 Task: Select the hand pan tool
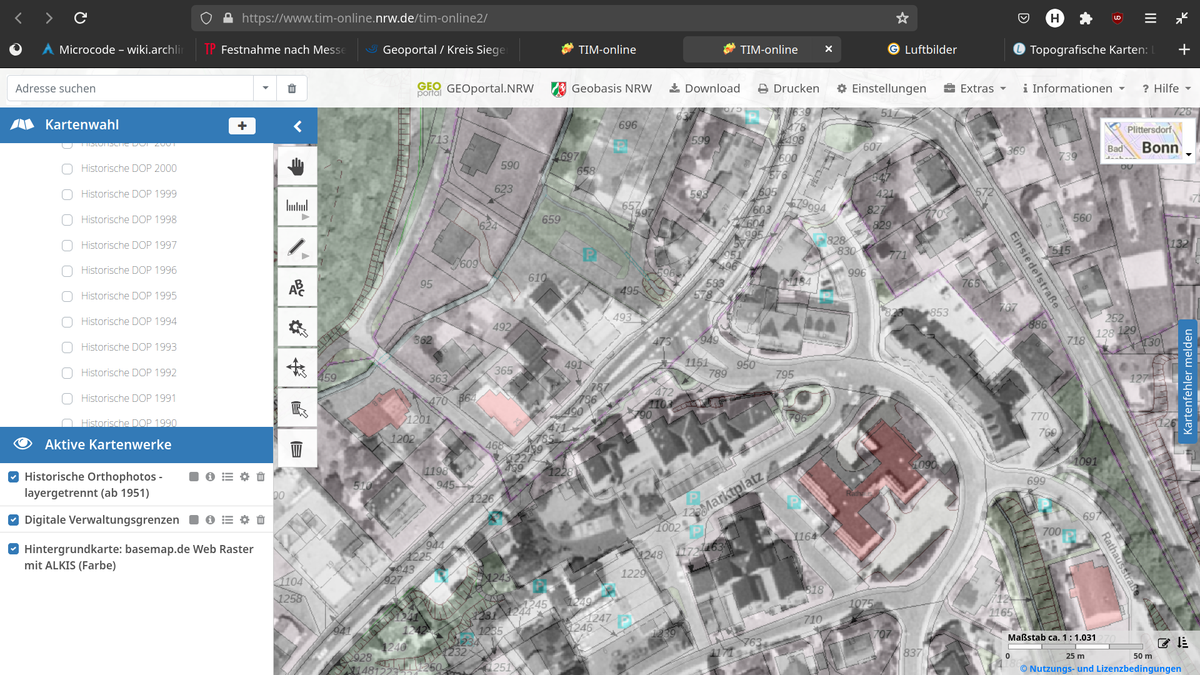click(296, 167)
